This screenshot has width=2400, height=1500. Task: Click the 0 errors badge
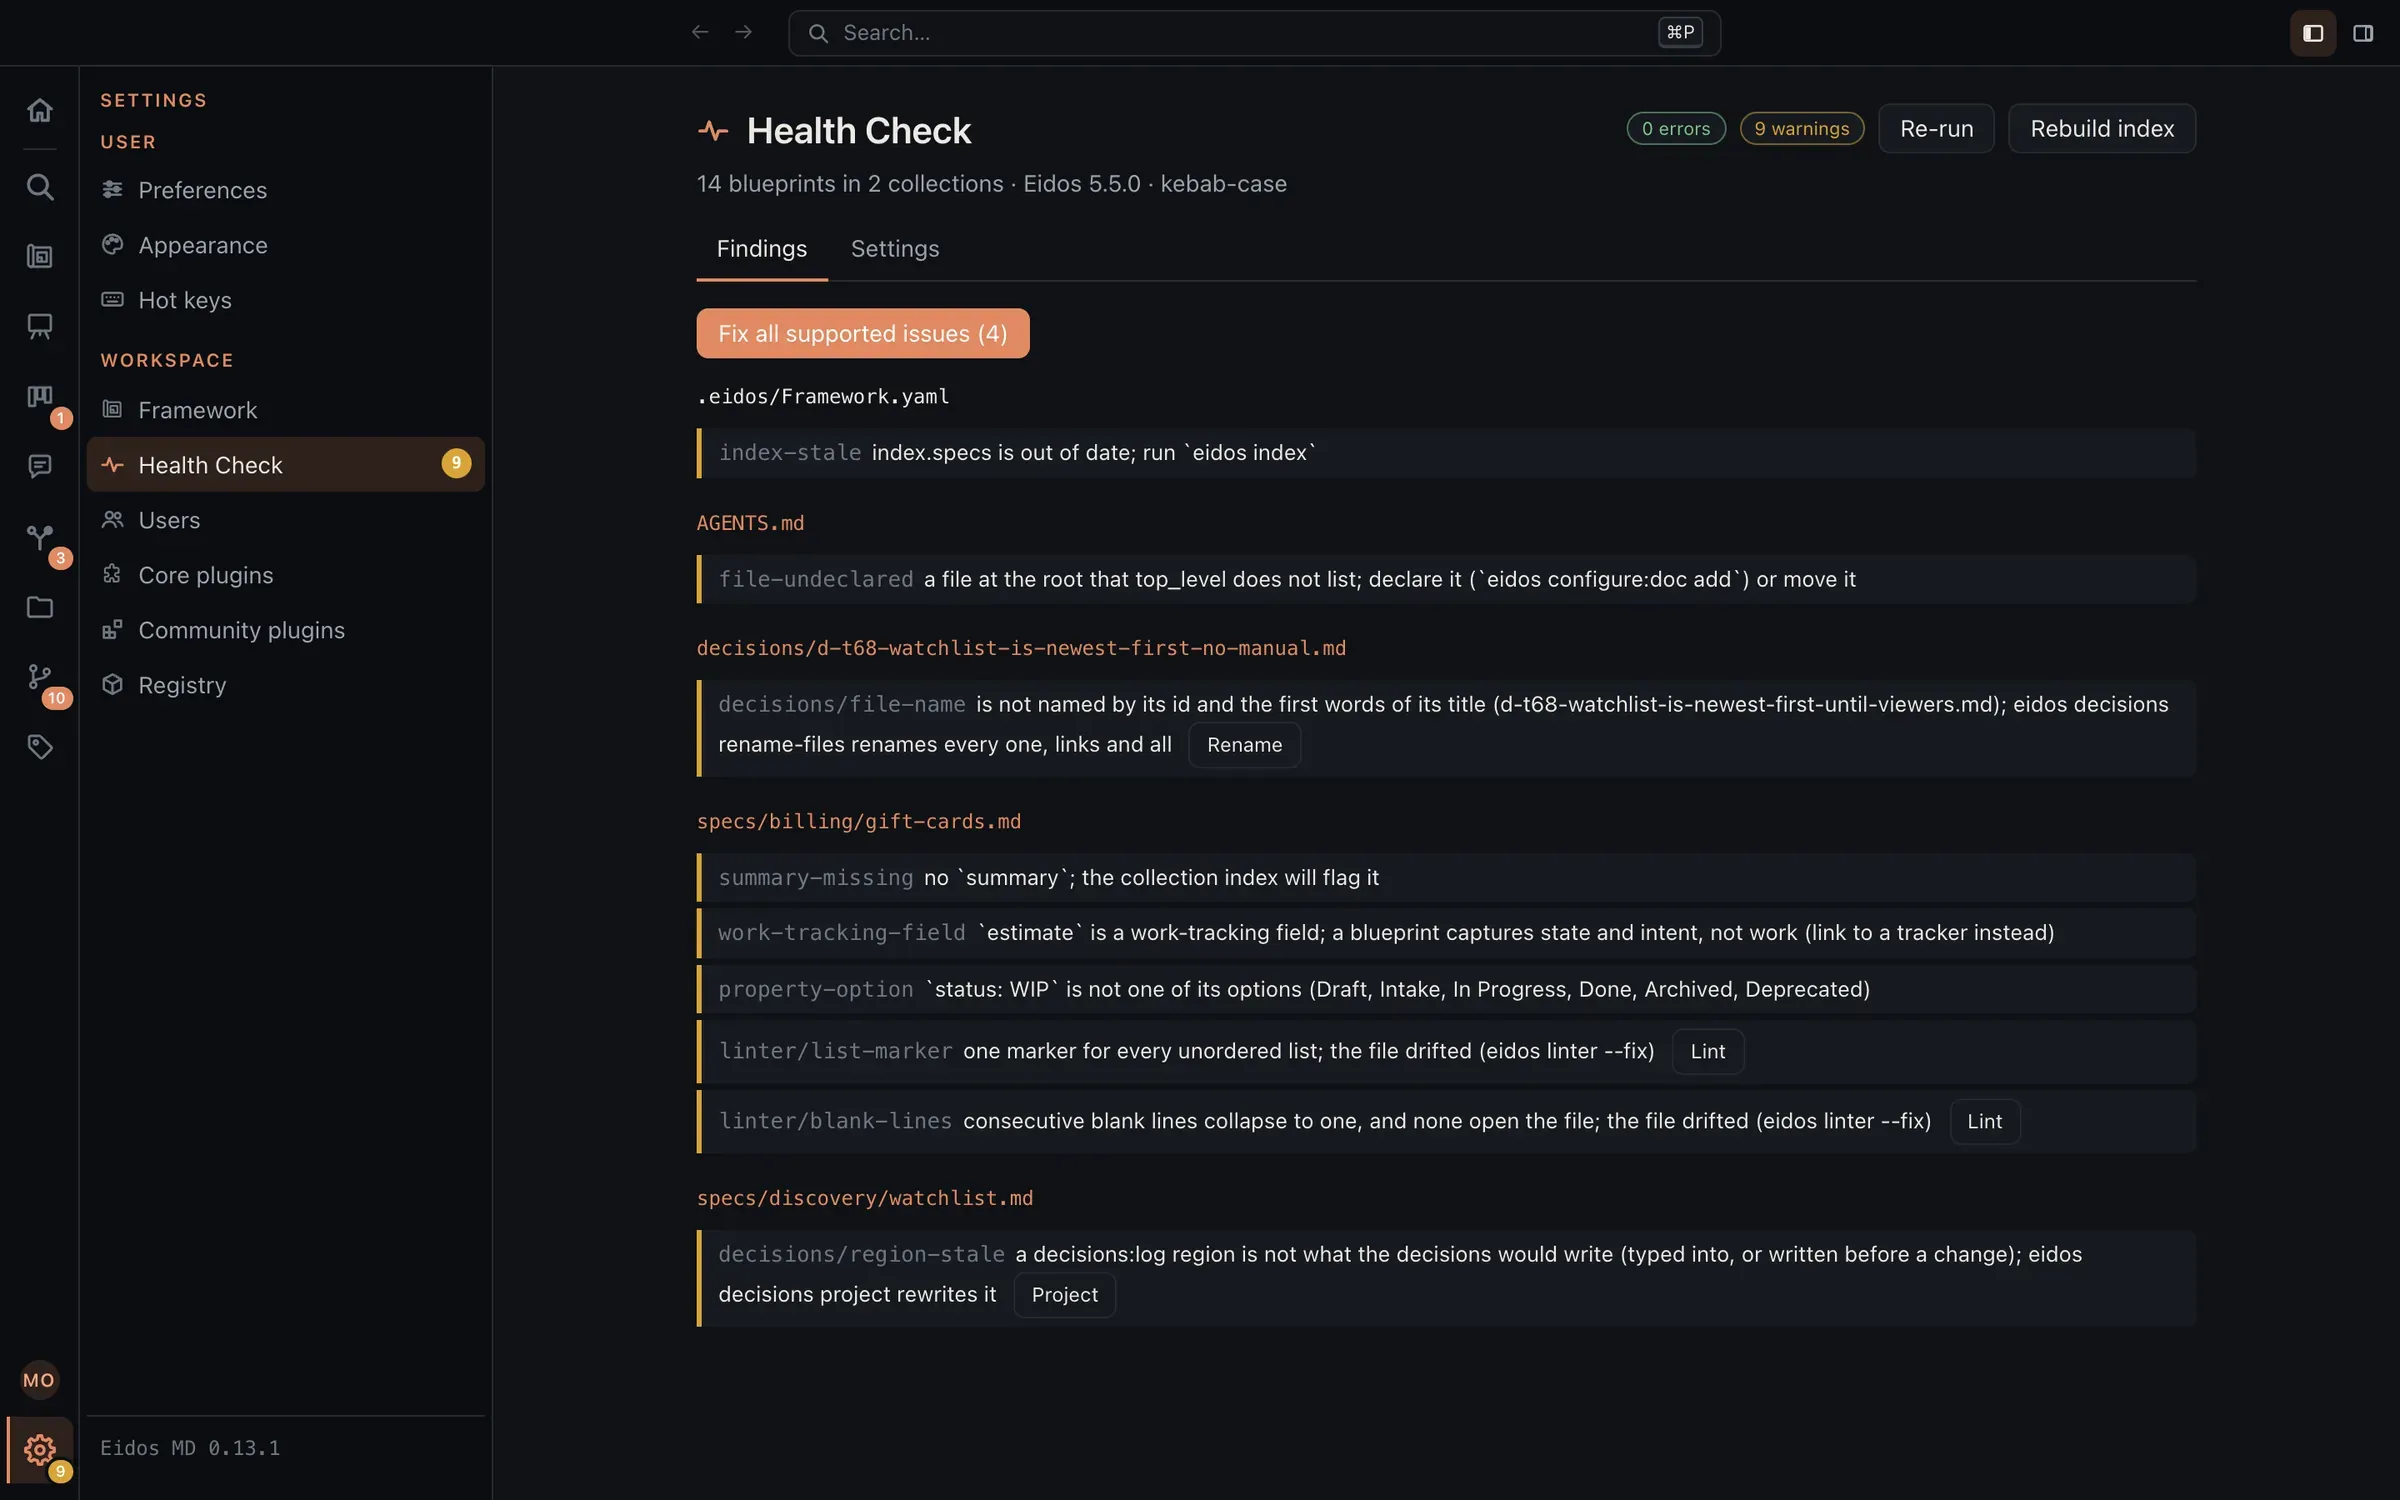coord(1676,129)
